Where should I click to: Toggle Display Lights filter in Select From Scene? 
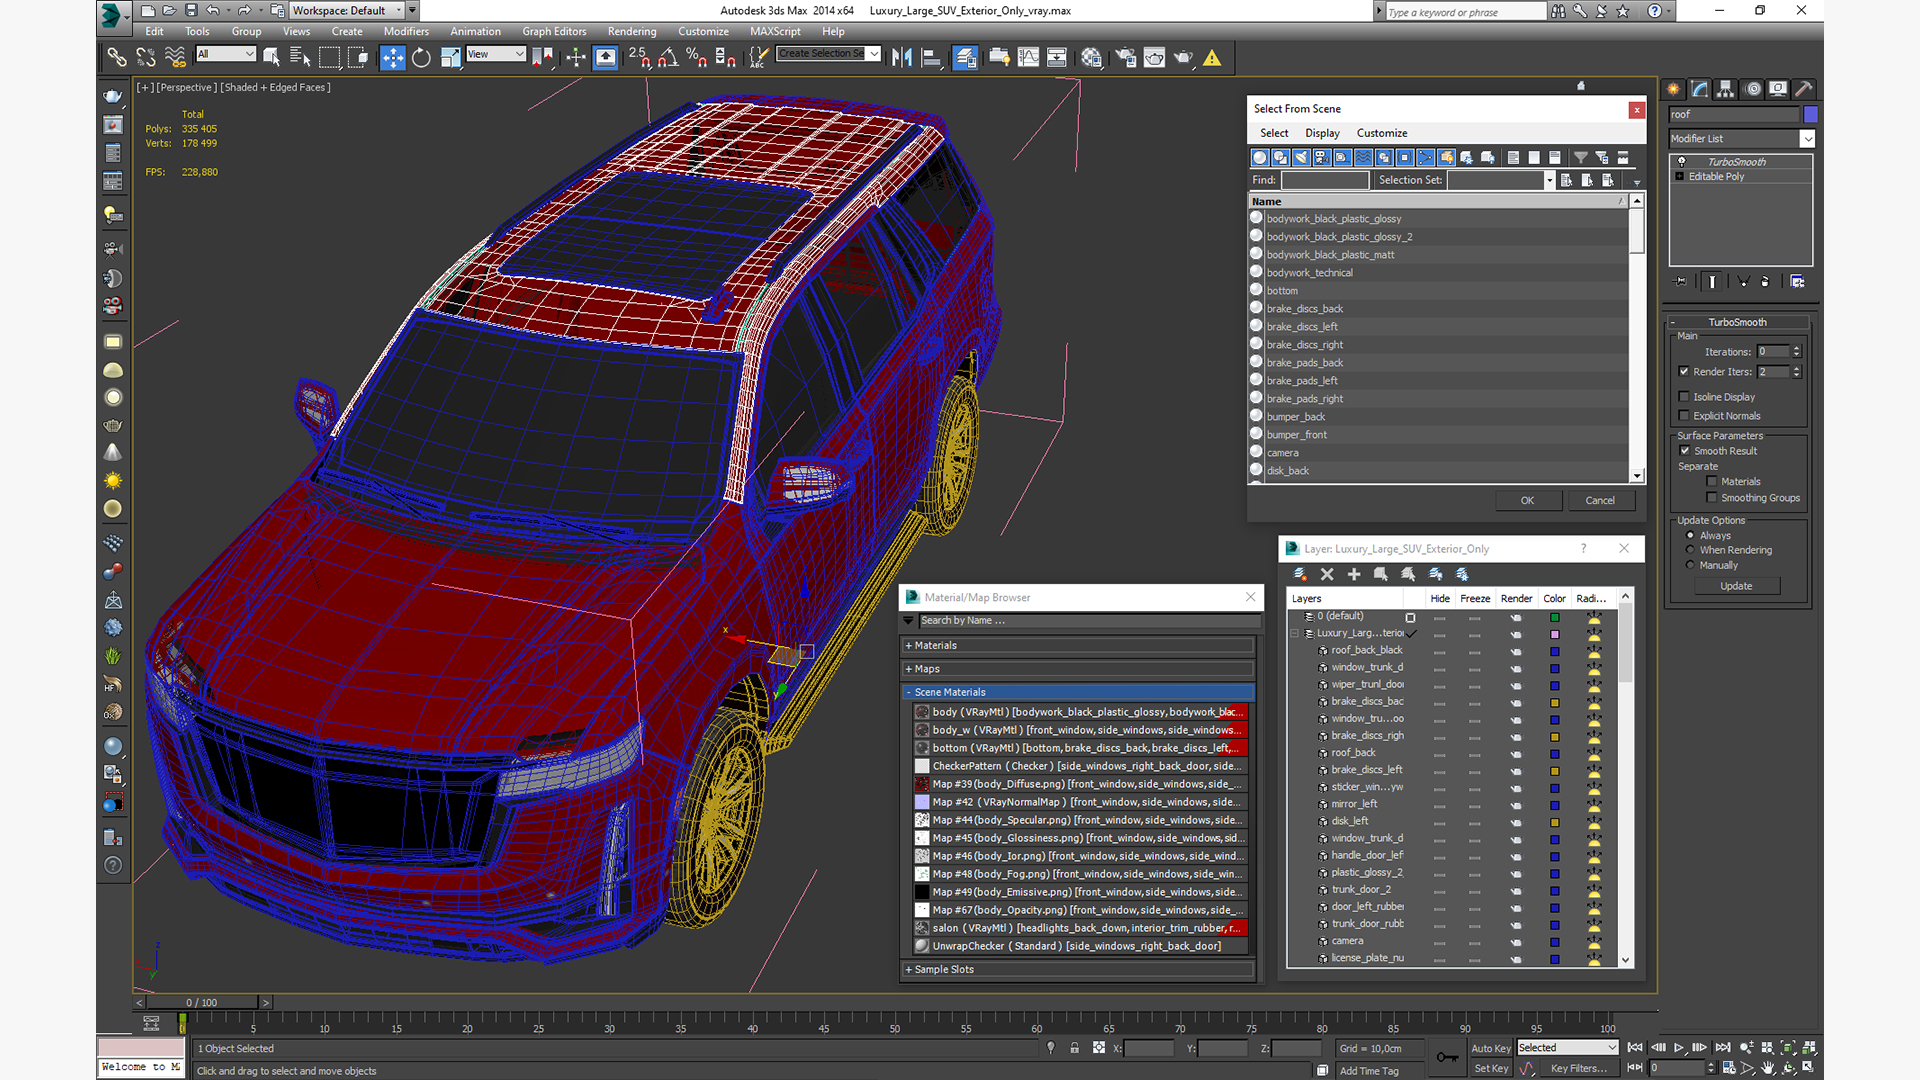(x=1301, y=158)
